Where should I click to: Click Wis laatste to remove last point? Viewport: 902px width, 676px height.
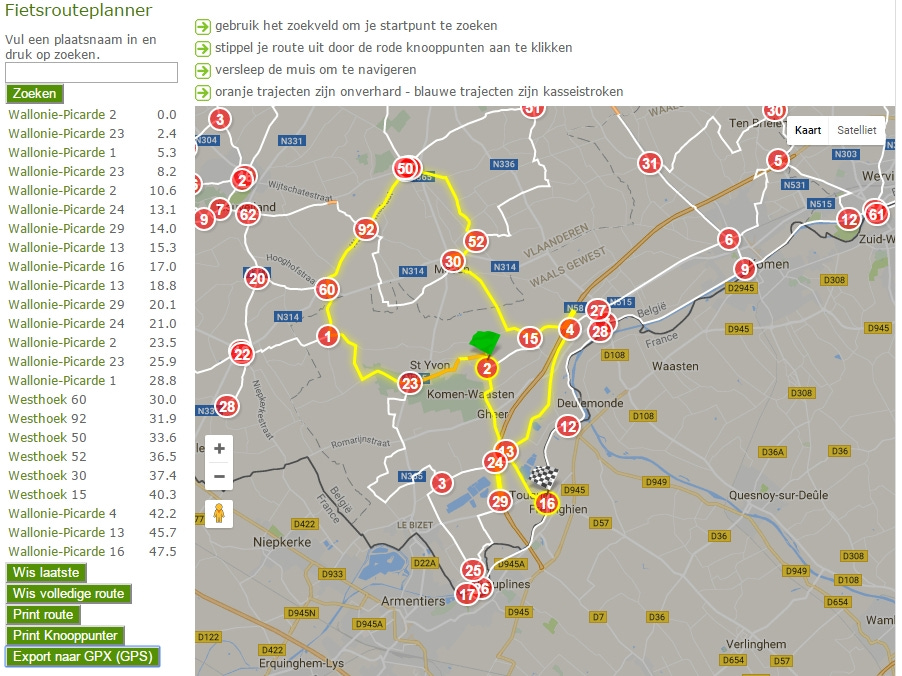[46, 572]
